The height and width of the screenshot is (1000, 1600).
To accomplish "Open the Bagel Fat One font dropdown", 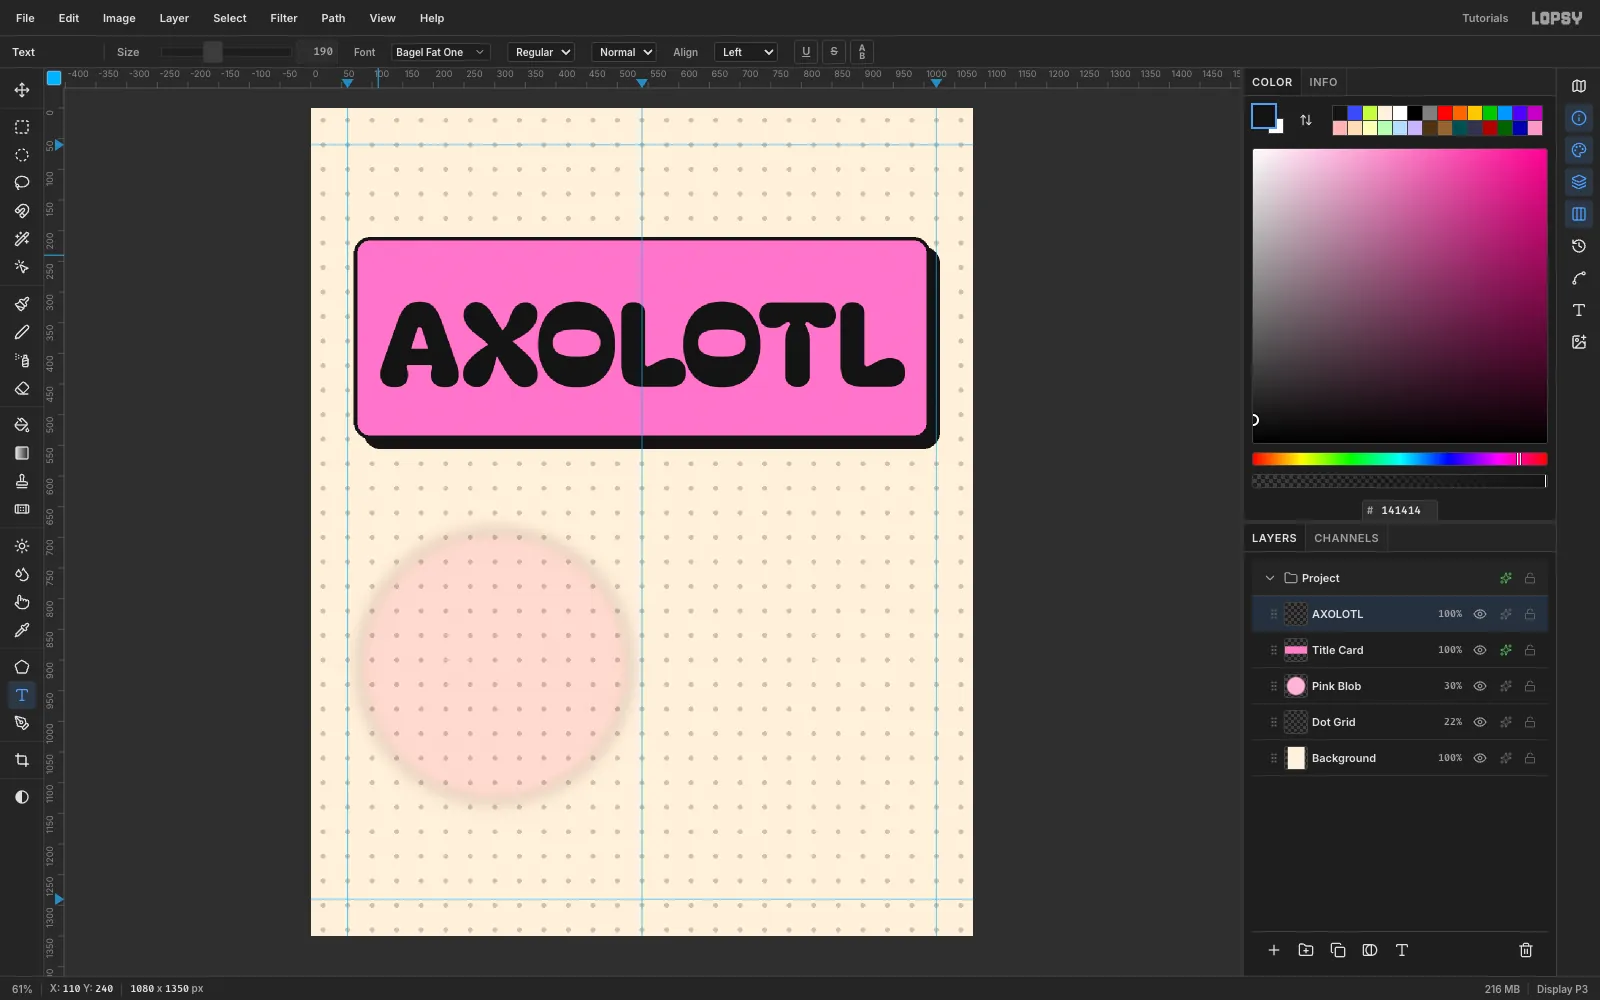I will (x=440, y=52).
